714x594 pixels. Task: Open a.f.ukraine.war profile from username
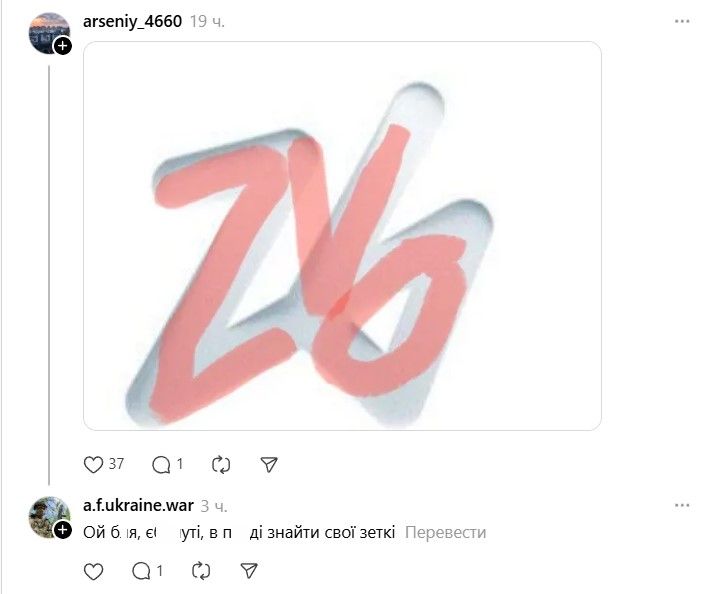click(138, 506)
